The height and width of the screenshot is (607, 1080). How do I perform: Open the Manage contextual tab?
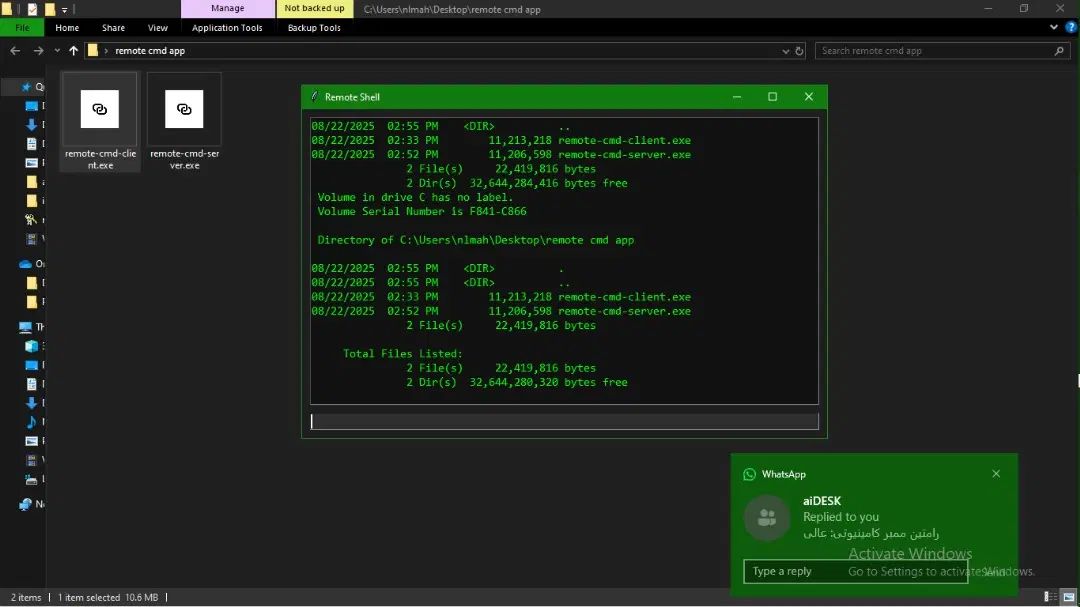click(227, 9)
